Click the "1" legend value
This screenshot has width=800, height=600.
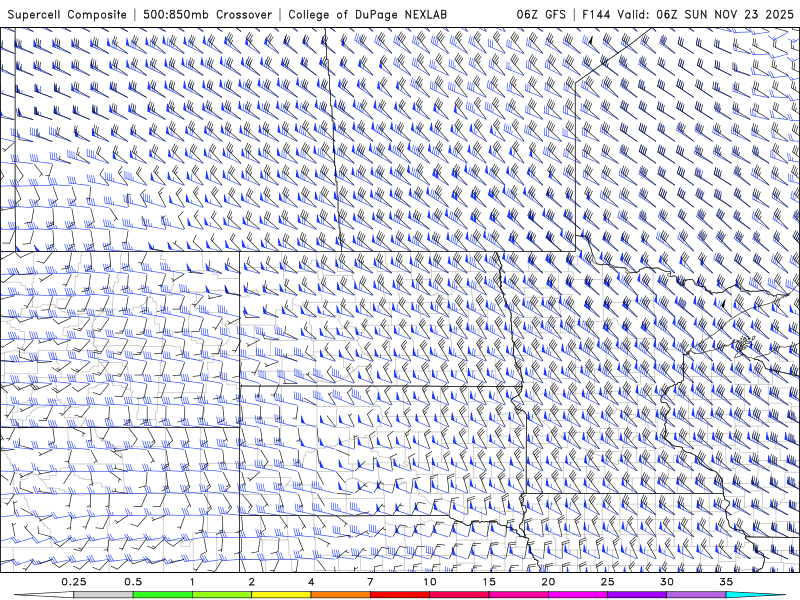click(x=192, y=582)
